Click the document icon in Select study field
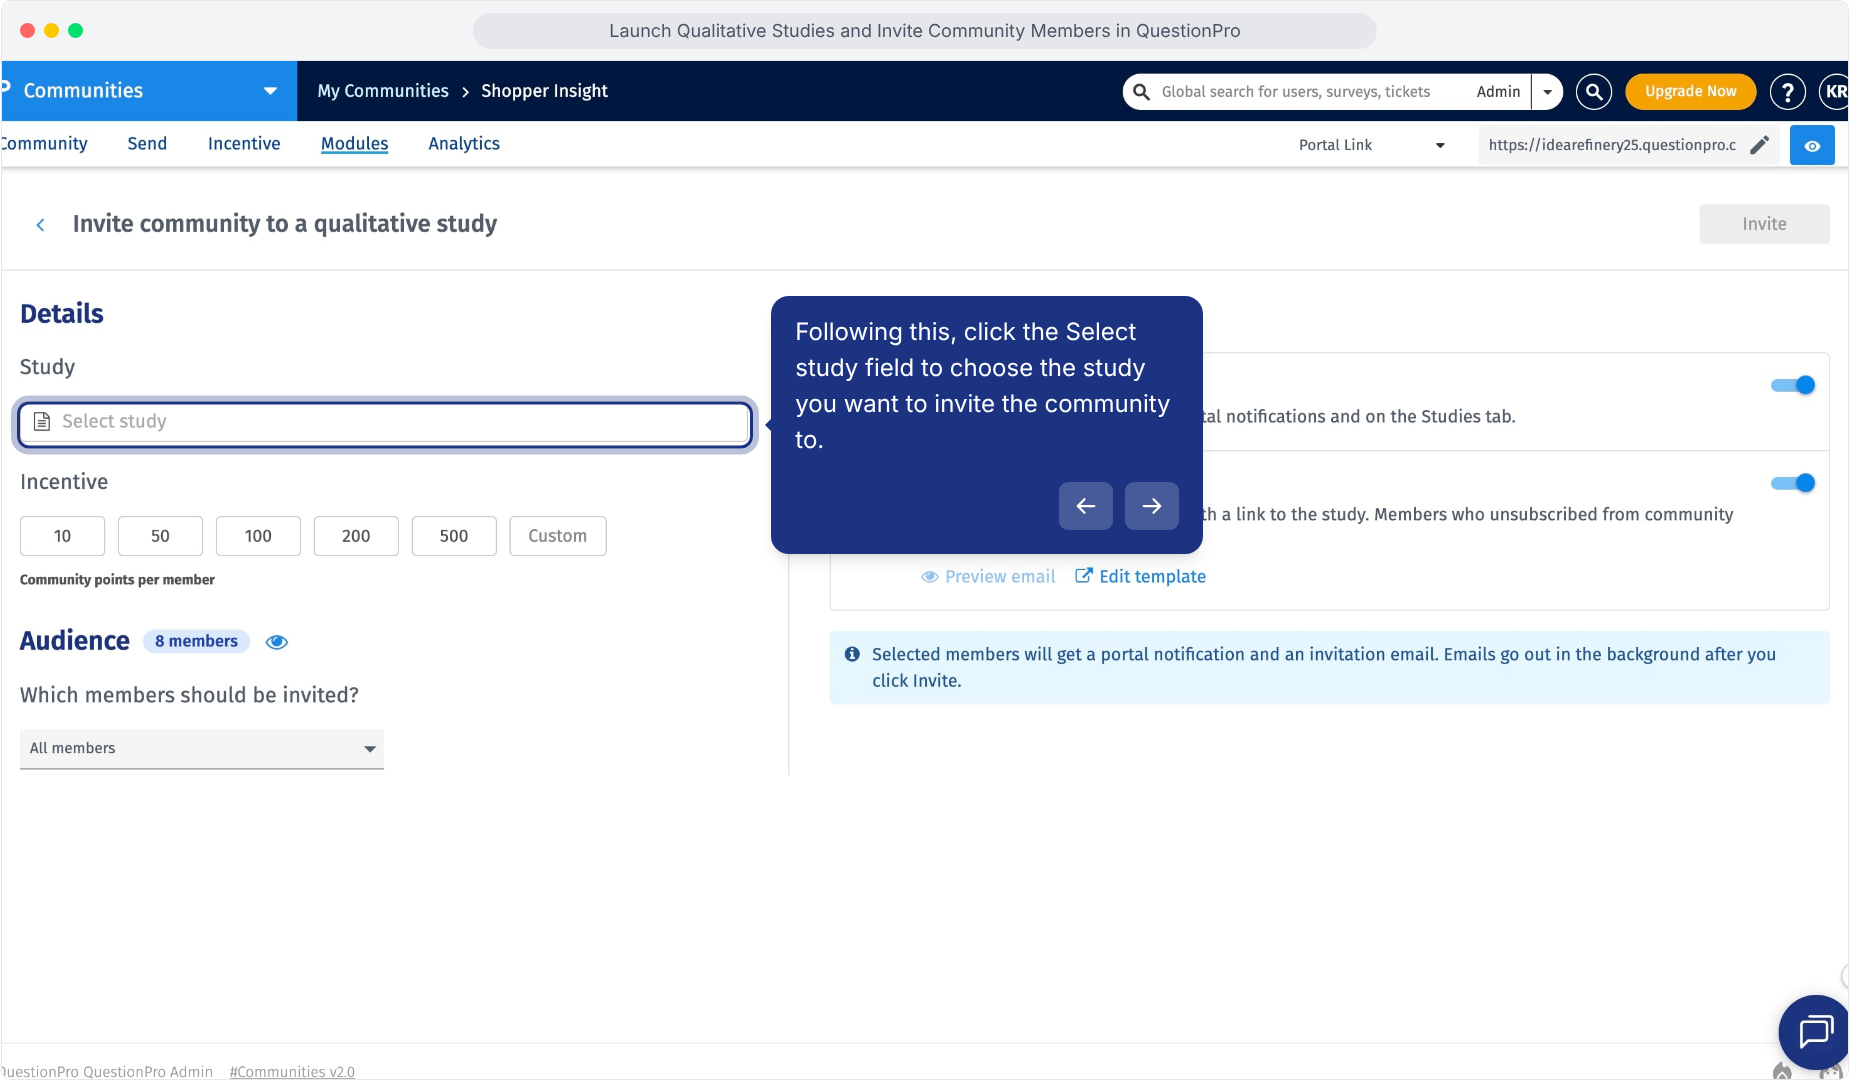1850x1080 pixels. (42, 422)
